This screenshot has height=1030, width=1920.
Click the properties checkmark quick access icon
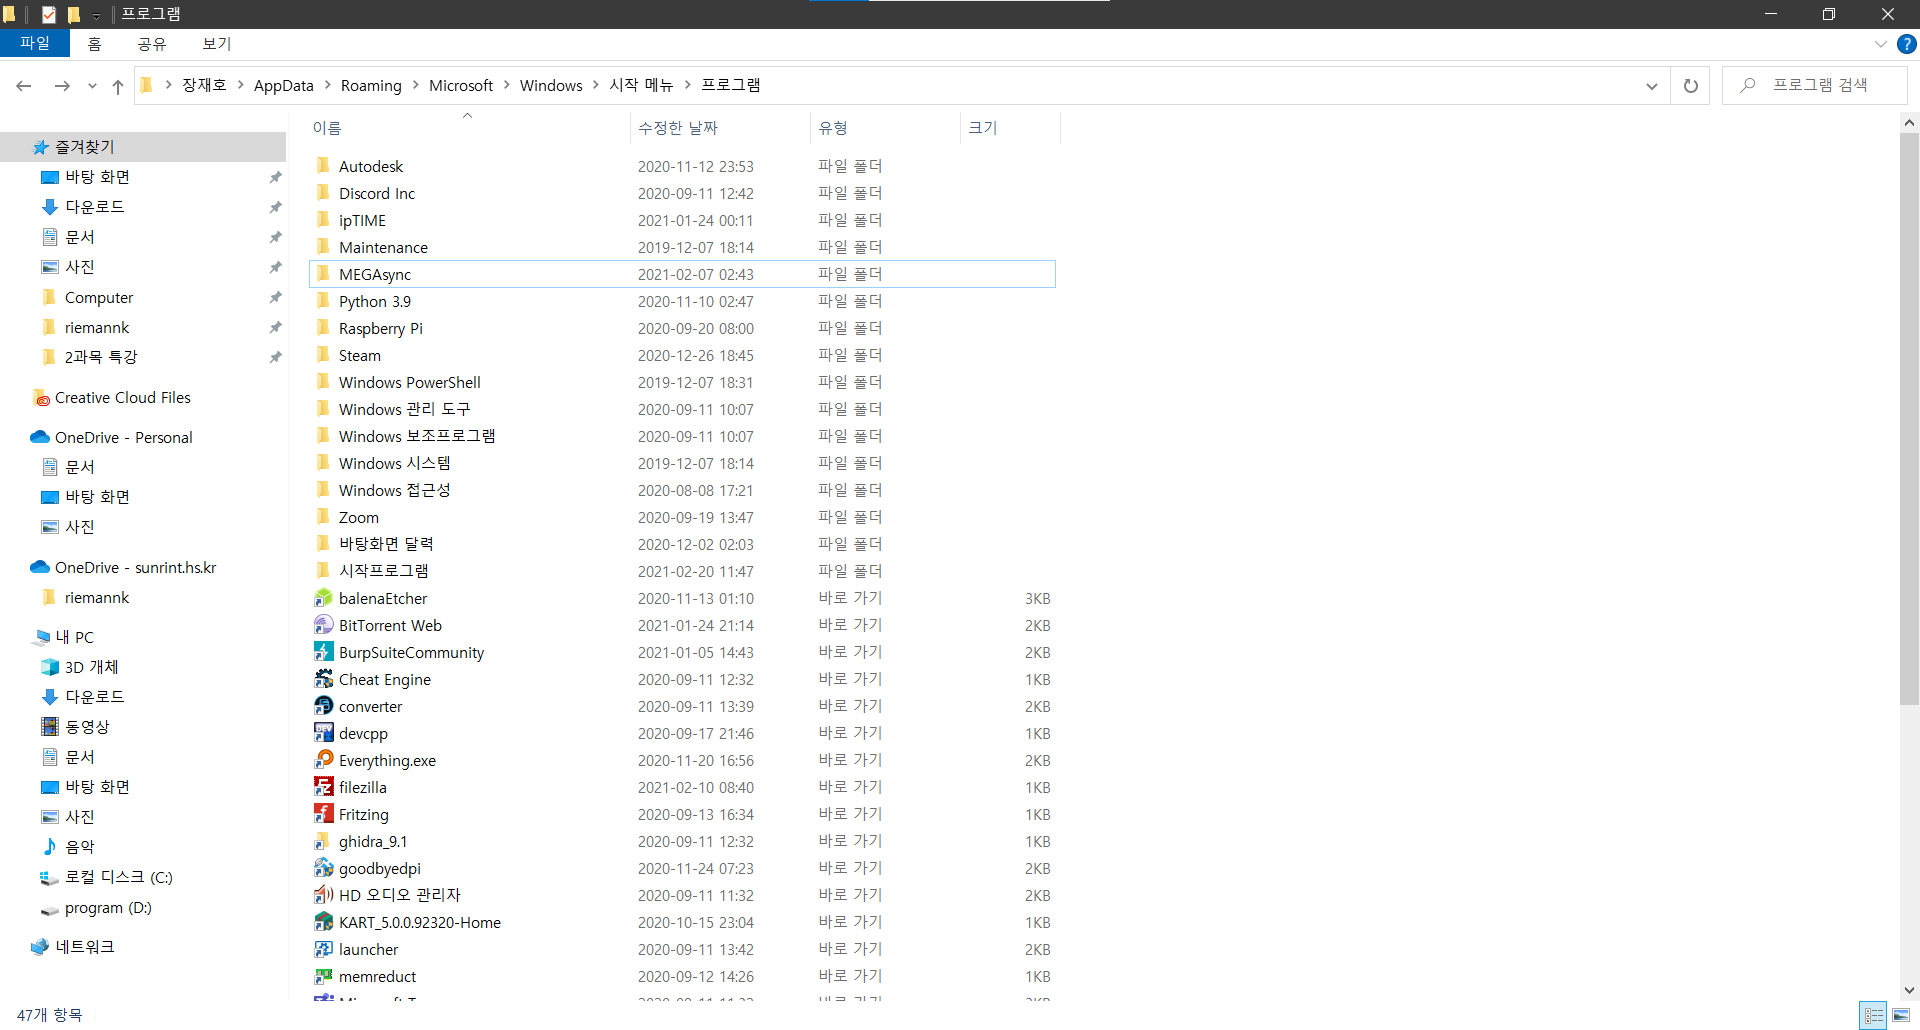point(48,15)
